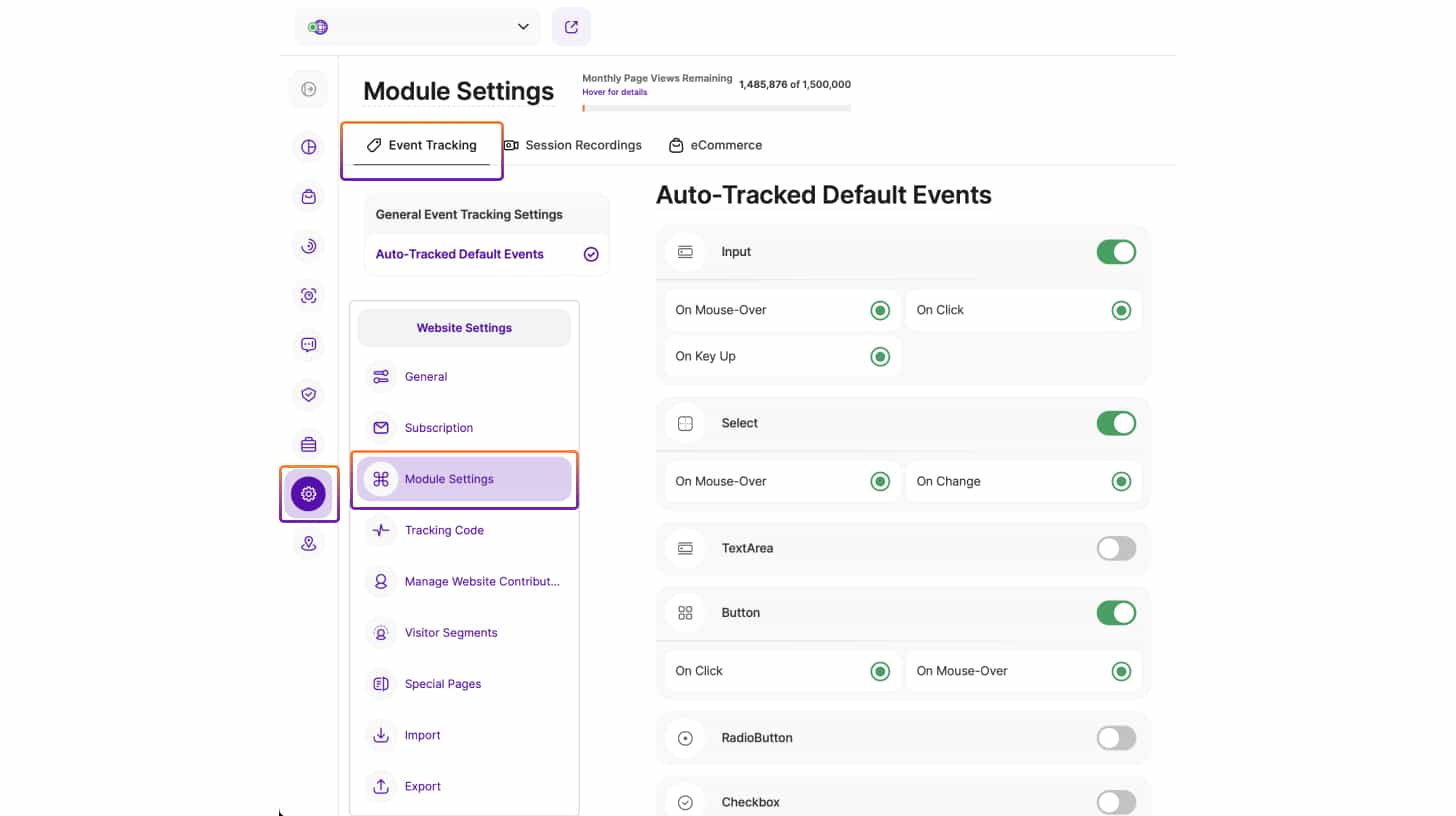The width and height of the screenshot is (1456, 816).
Task: Click the shield icon in left sidebar
Action: 308,395
